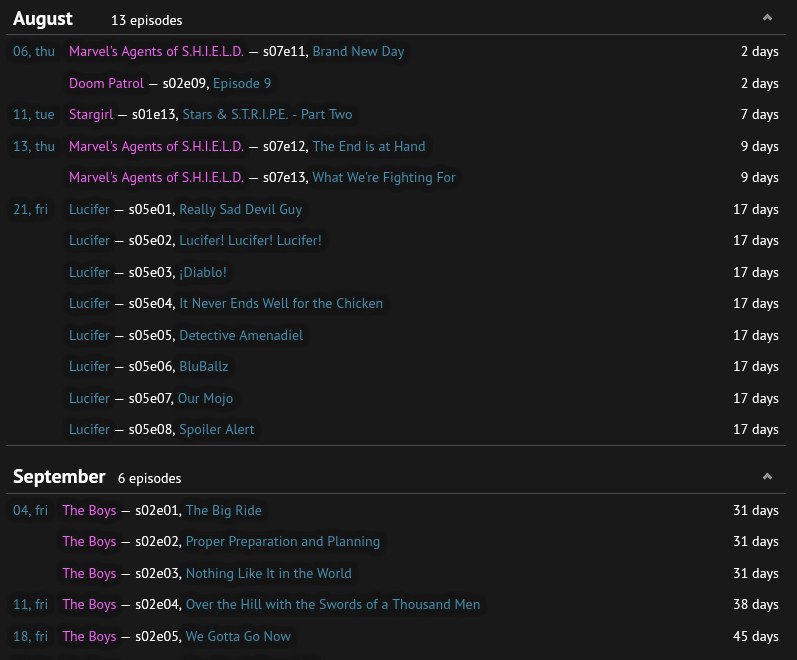Click the August month heading
Viewport: 797px width, 660px height.
point(43,19)
